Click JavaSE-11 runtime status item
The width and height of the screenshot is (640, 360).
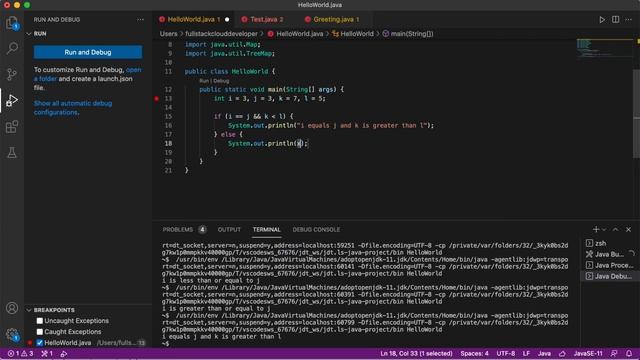[588, 353]
